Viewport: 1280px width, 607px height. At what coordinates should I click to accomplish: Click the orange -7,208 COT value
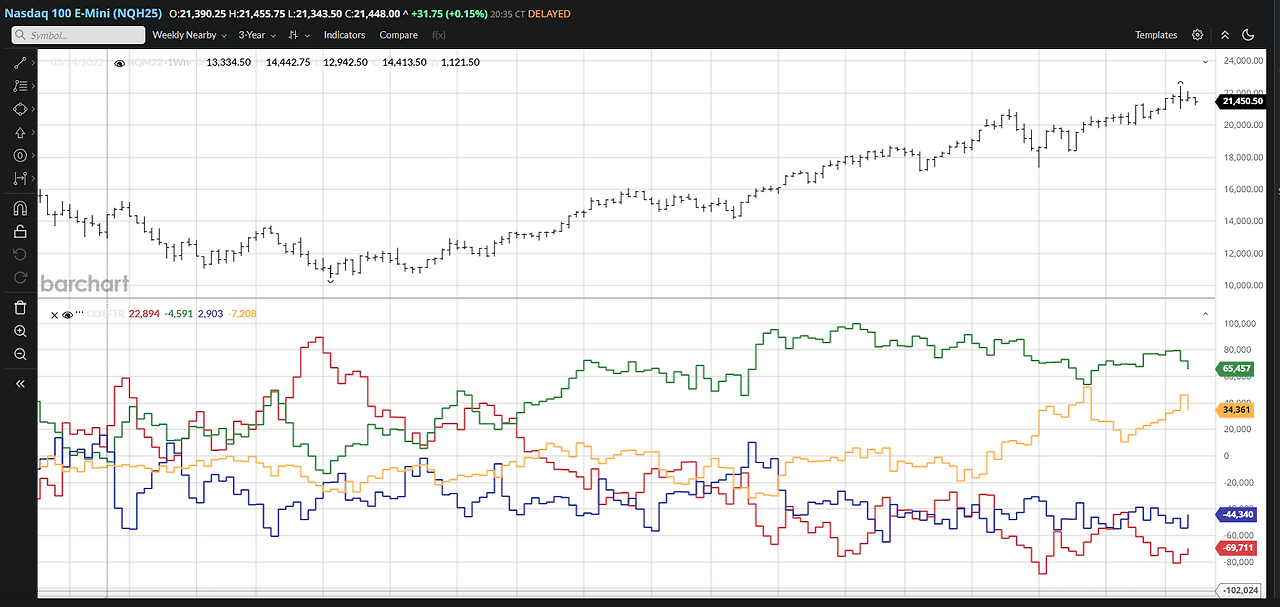click(242, 314)
